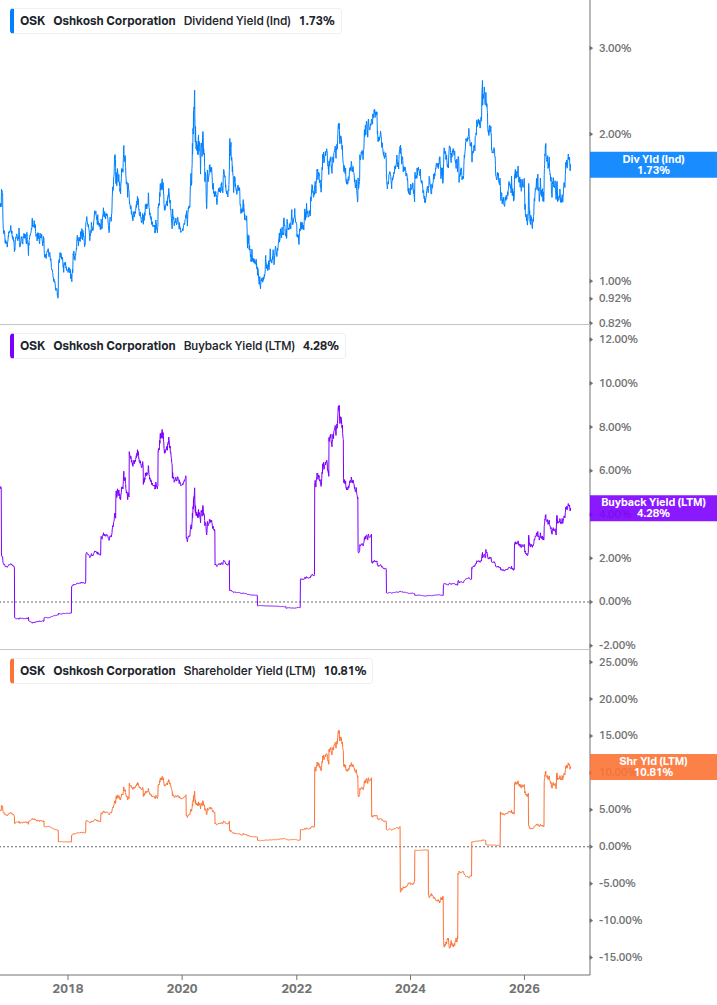Click the 15.00% tick on shareholder yield axis
This screenshot has width=717, height=1005.
click(x=618, y=736)
